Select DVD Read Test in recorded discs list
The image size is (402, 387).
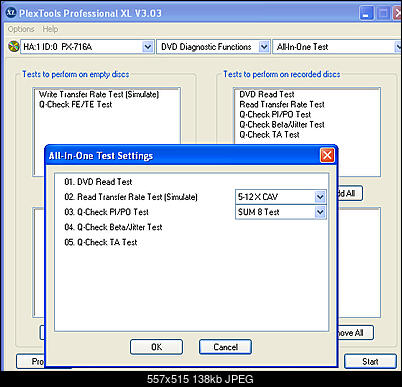(267, 94)
